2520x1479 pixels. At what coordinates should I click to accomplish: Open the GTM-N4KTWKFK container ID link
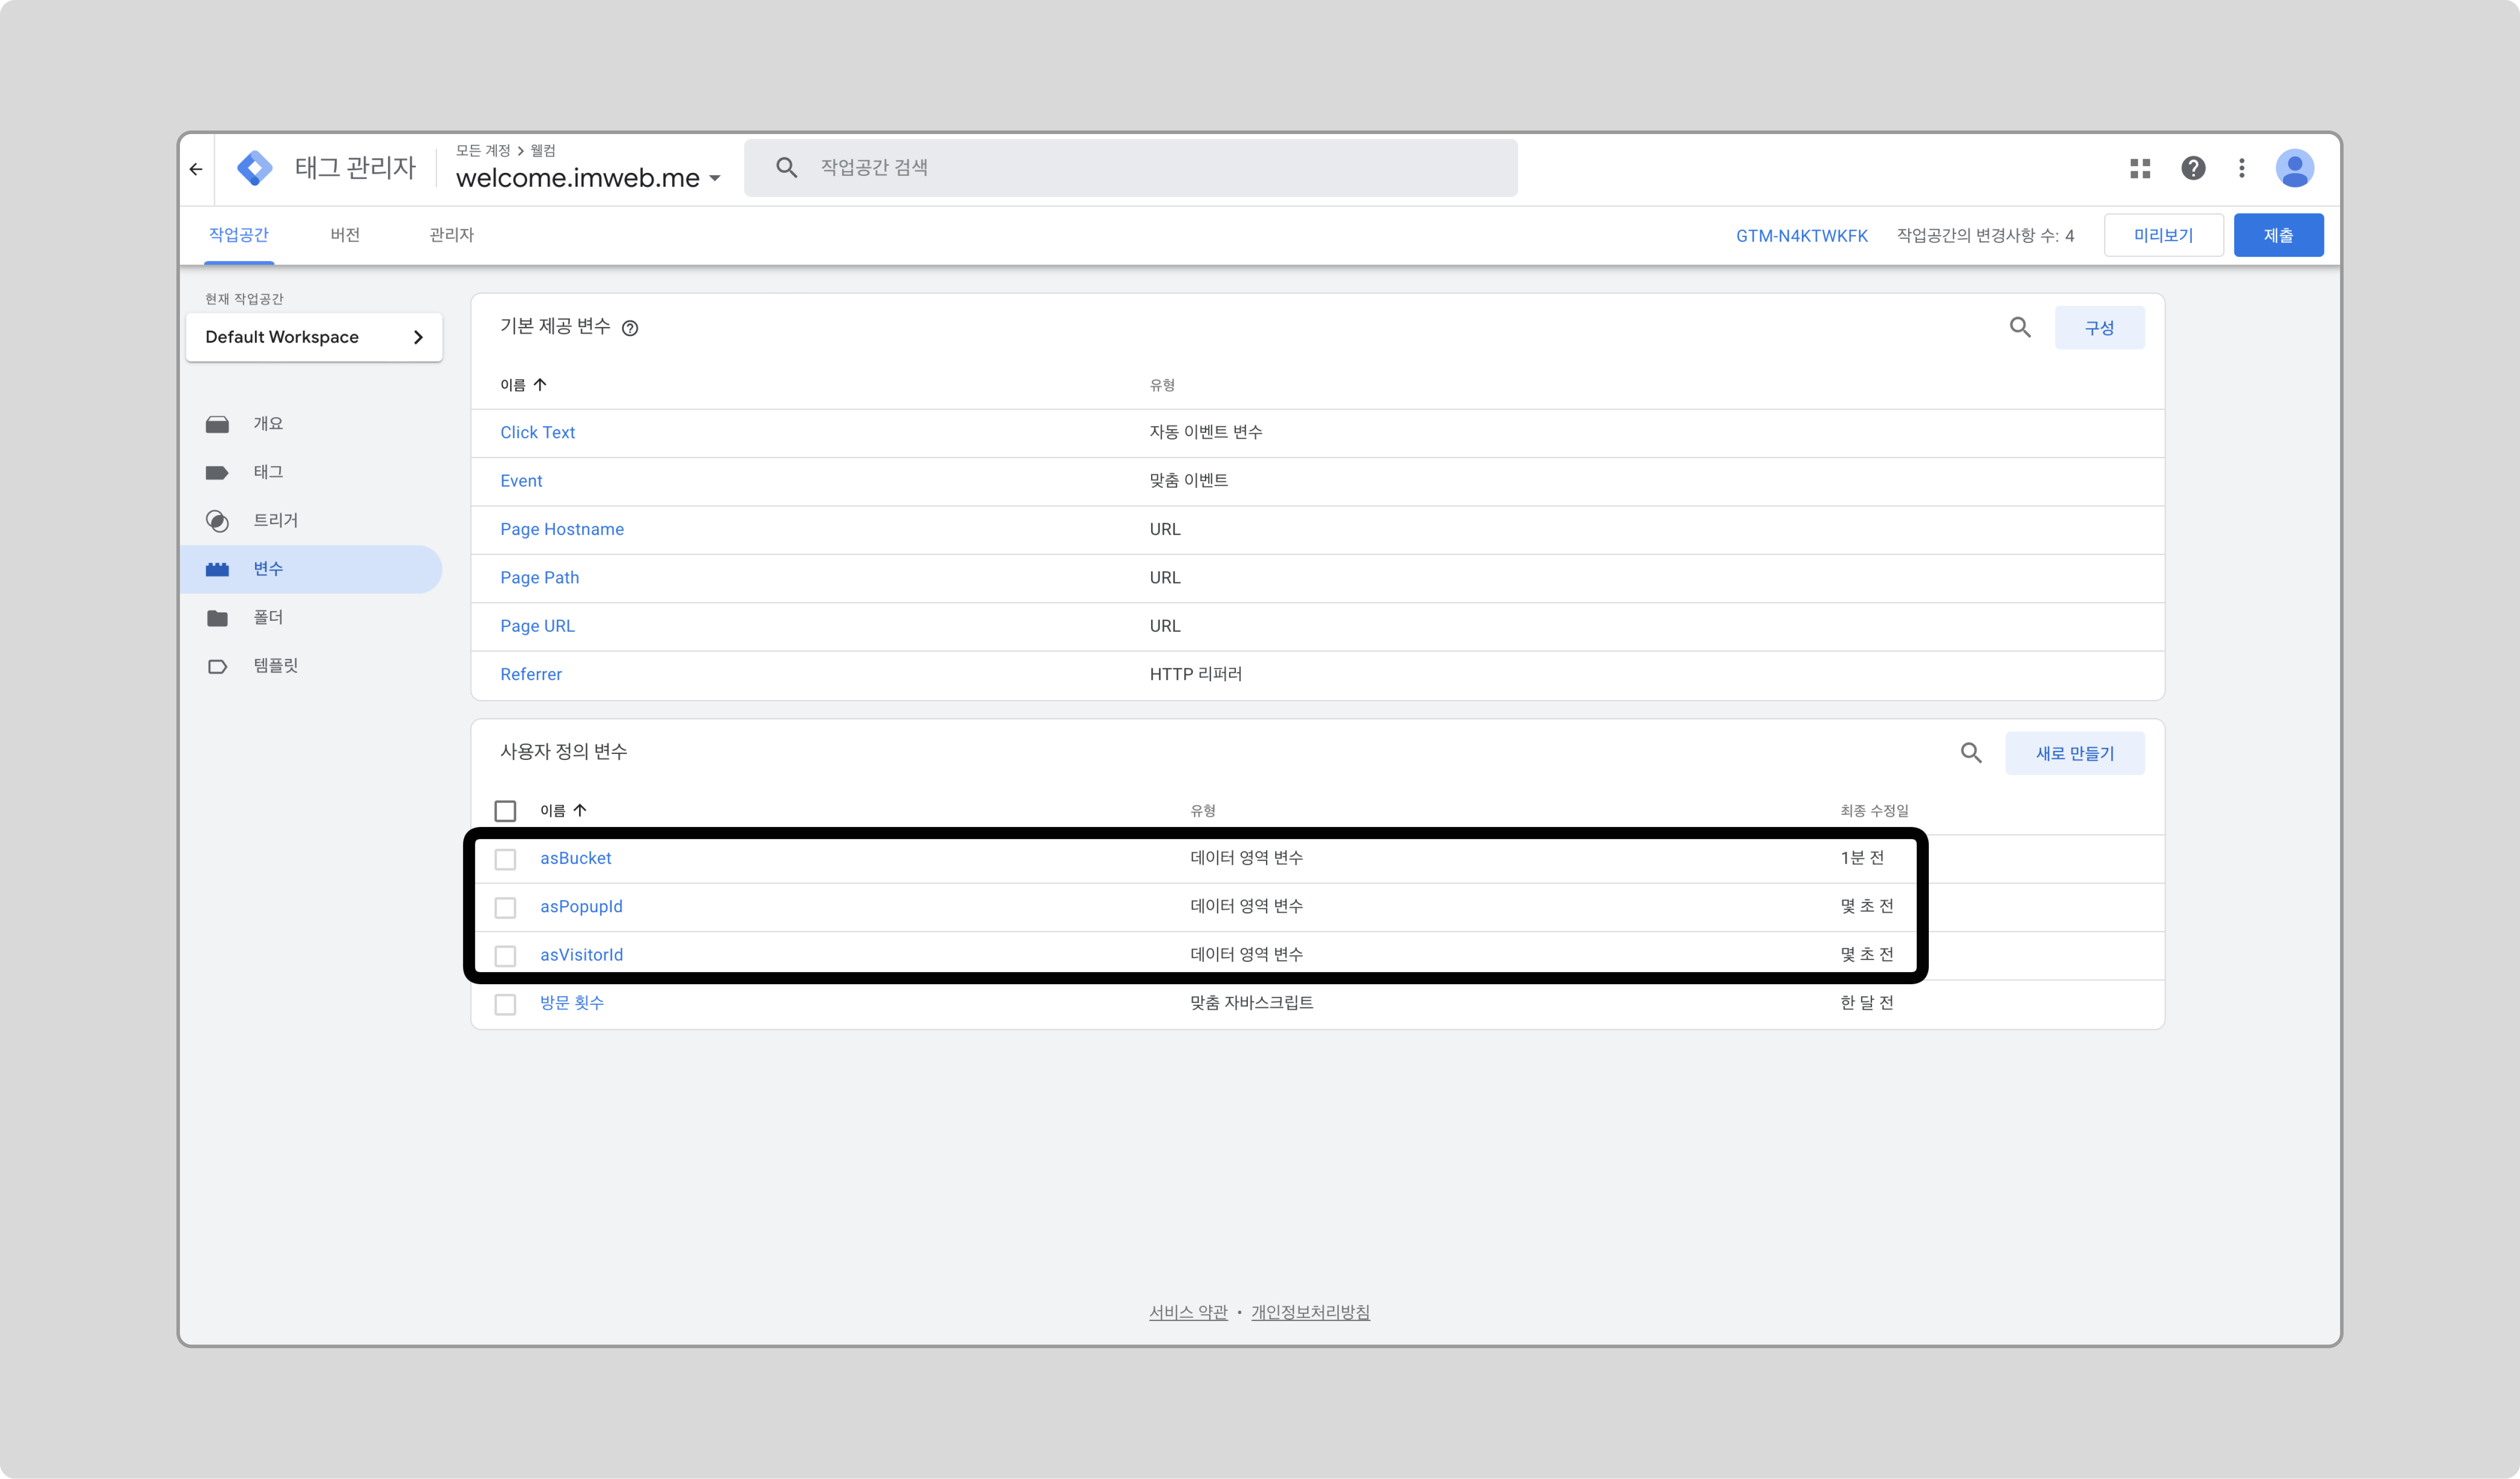point(1802,236)
